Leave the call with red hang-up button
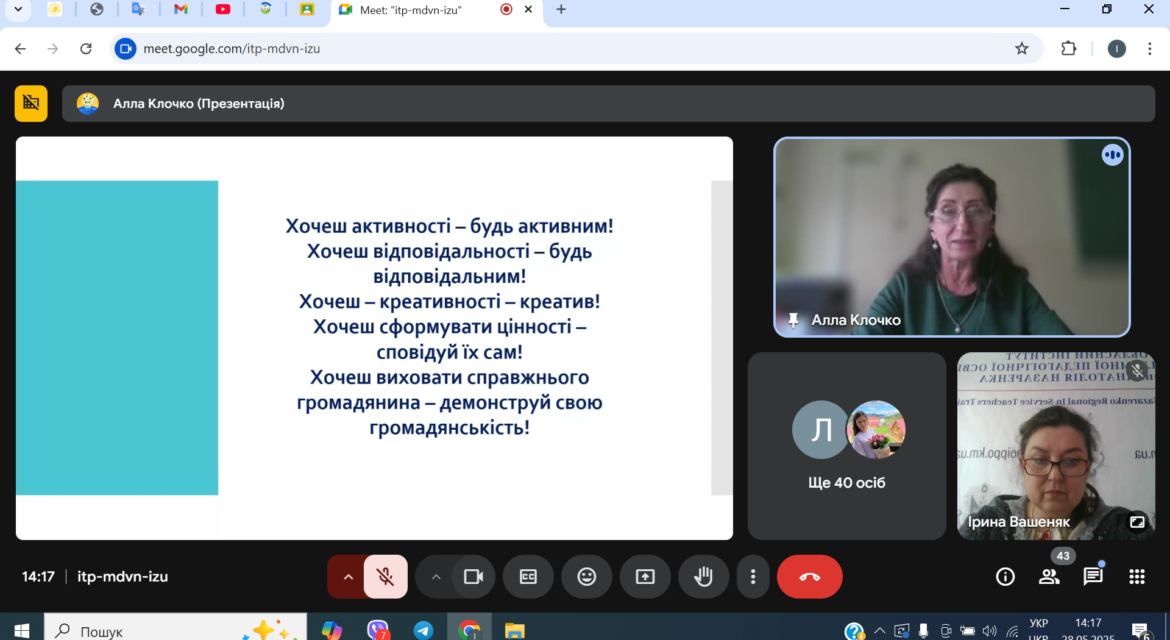This screenshot has height=640, width=1170. pos(810,577)
